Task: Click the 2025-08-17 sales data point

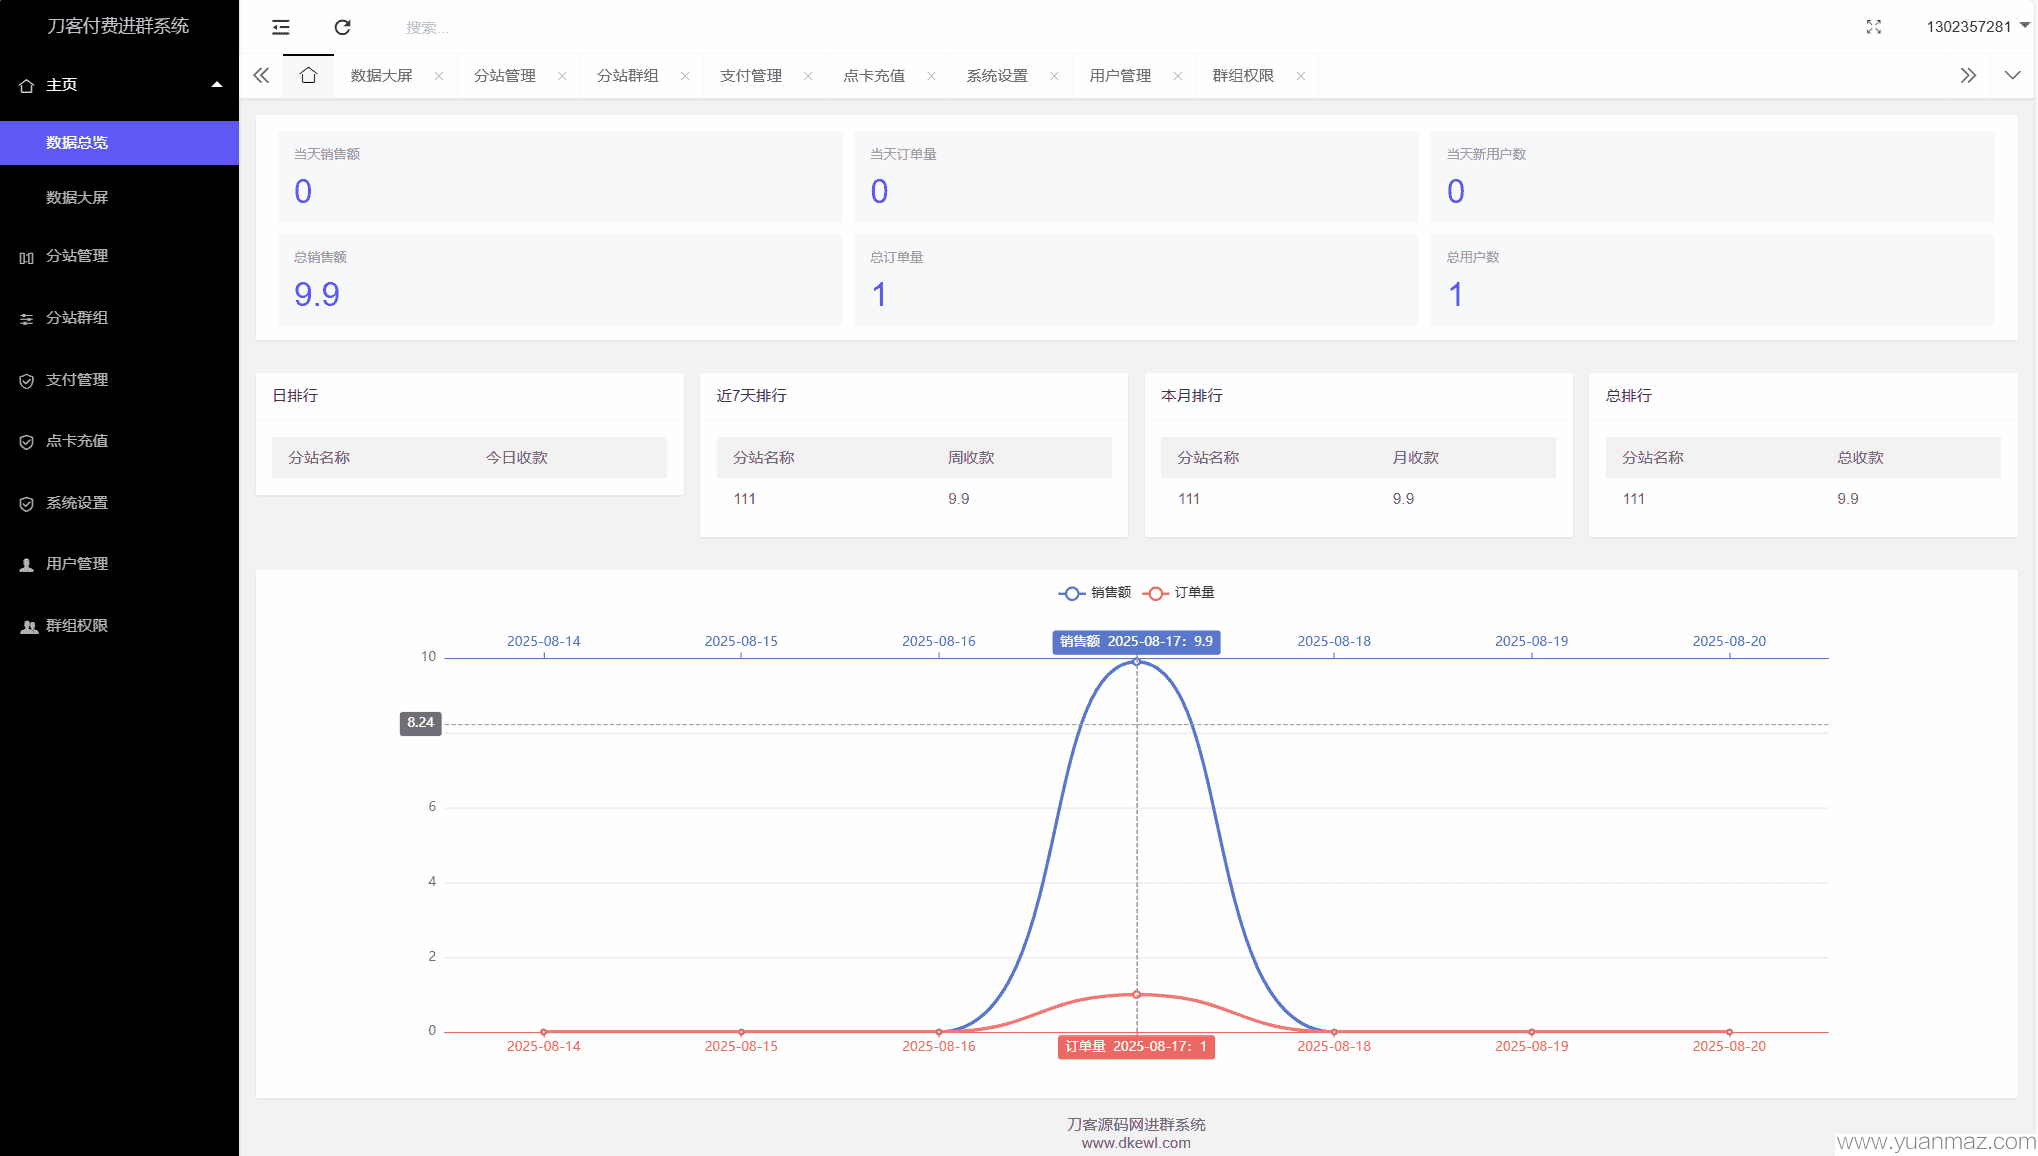Action: point(1137,662)
